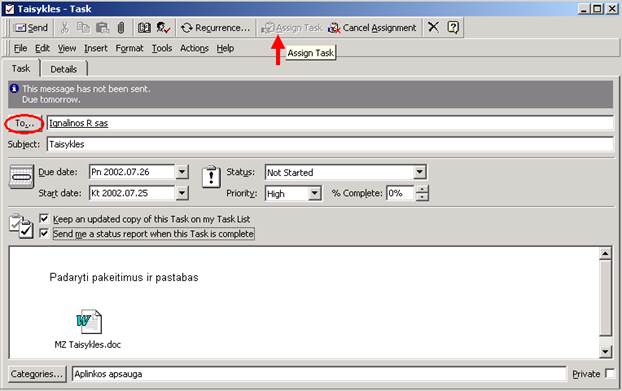Click the Delete X icon in toolbar
Screen dimensions: 622x391
[x=433, y=27]
